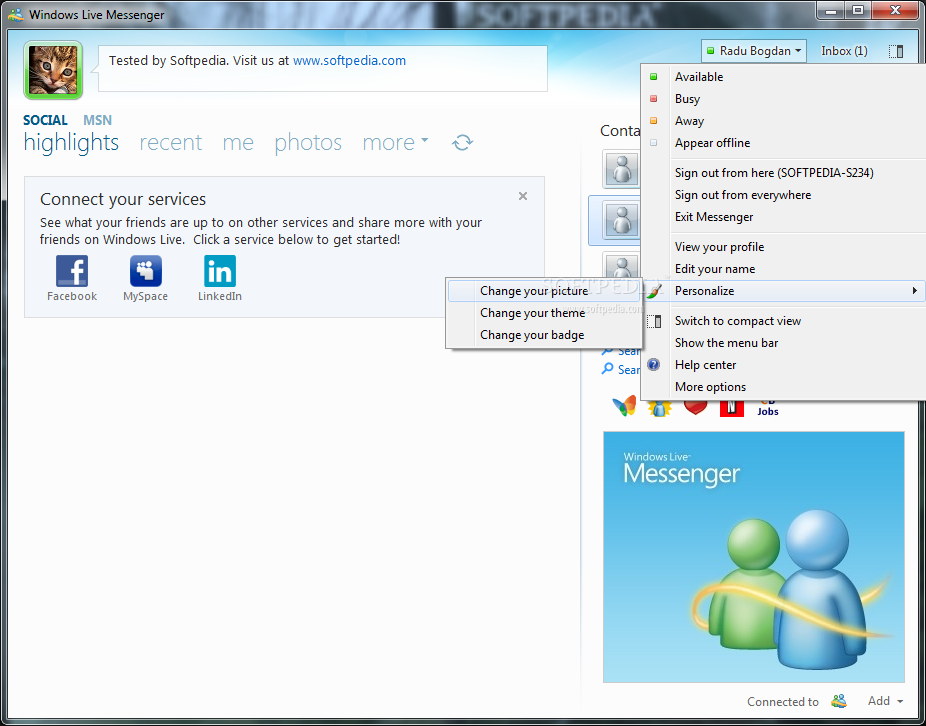The width and height of the screenshot is (926, 726).
Task: Click the Windows Live Messenger title bar icon
Action: (17, 14)
